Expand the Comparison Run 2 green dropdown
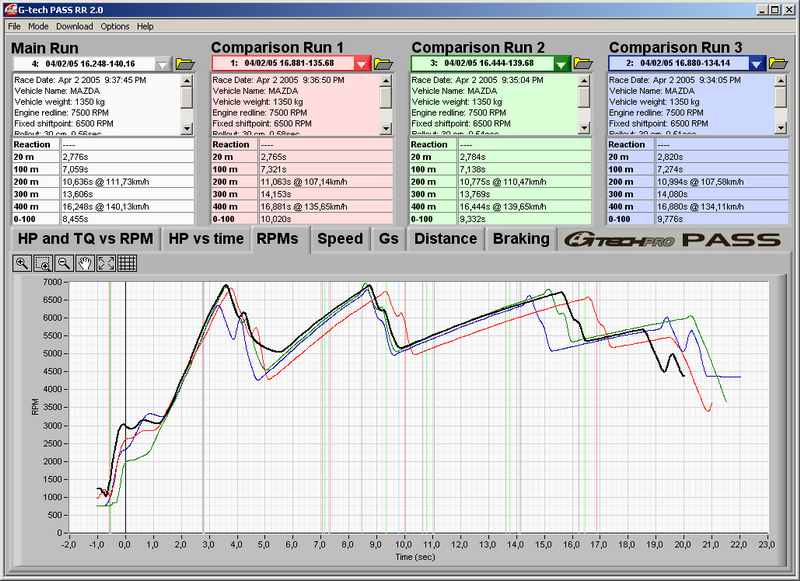This screenshot has width=800, height=581. (561, 64)
